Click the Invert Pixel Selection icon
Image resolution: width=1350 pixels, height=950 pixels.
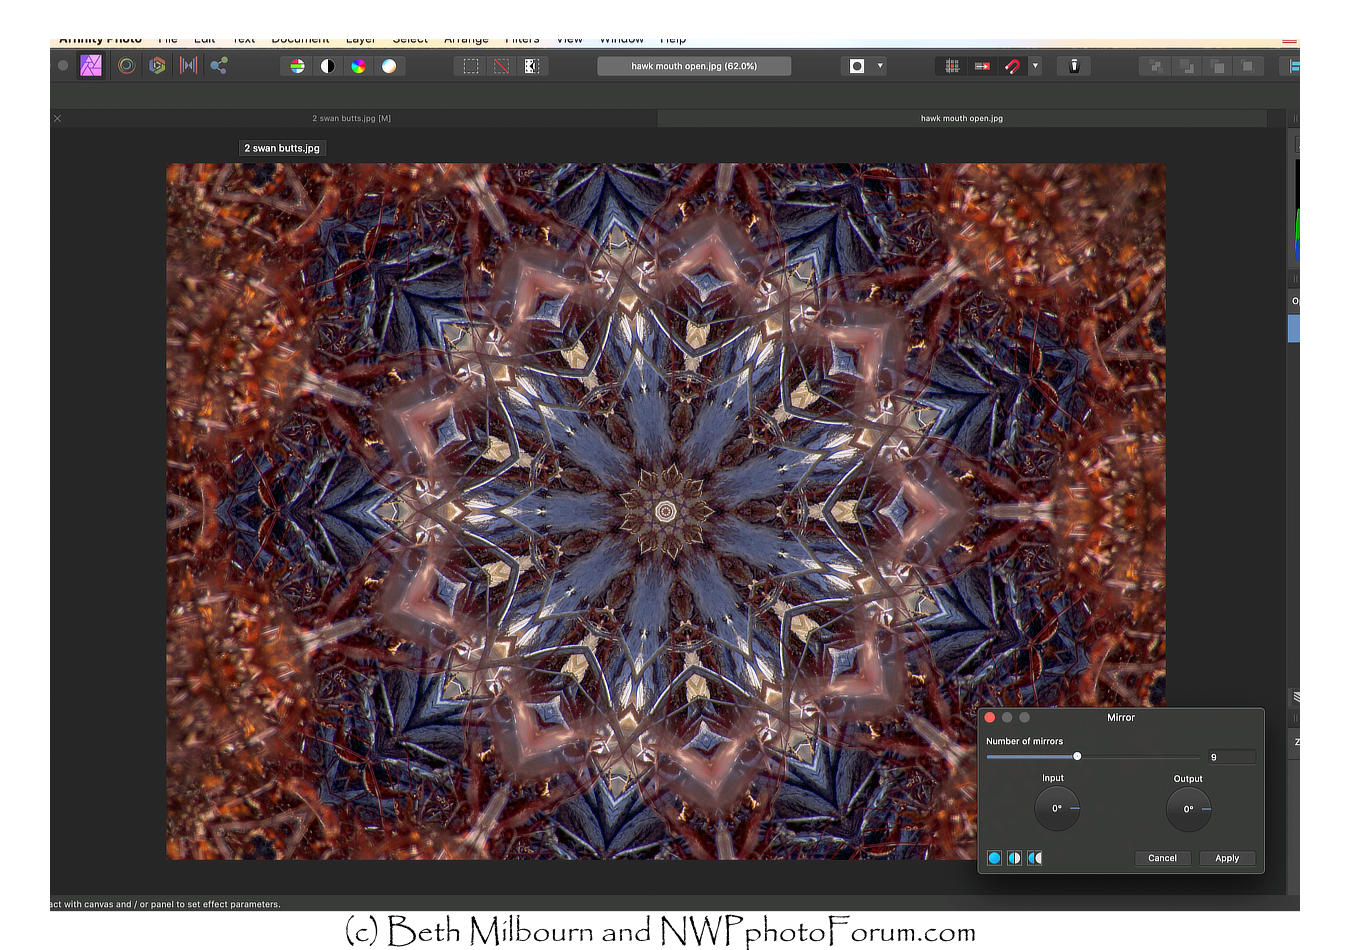[x=532, y=66]
